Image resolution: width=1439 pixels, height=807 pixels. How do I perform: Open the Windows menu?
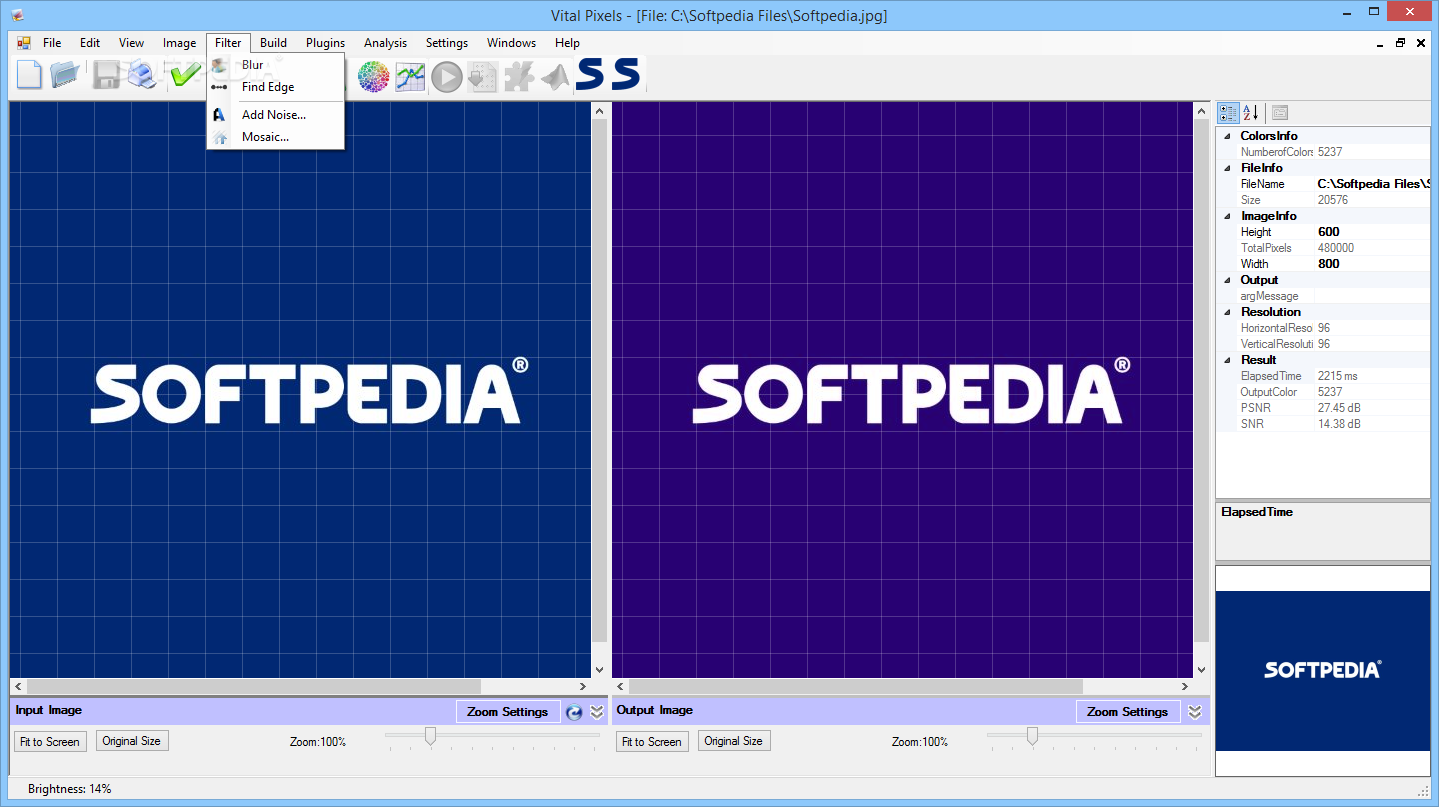click(x=511, y=43)
